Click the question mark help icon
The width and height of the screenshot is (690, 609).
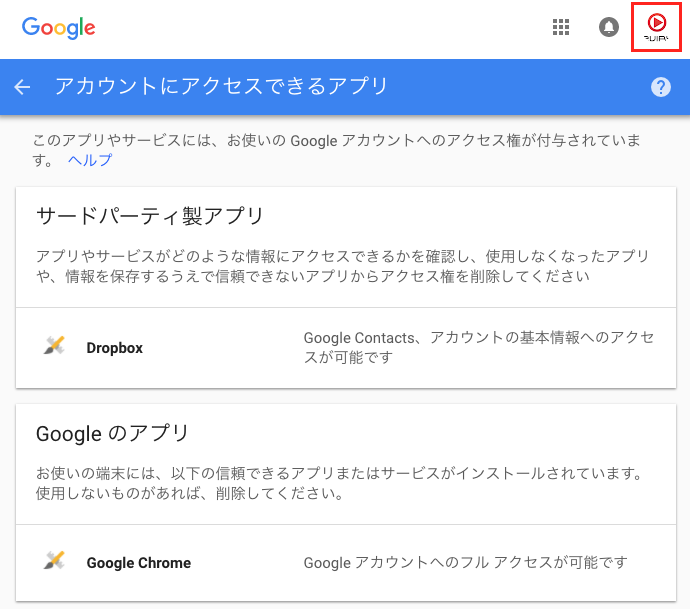pyautogui.click(x=660, y=87)
